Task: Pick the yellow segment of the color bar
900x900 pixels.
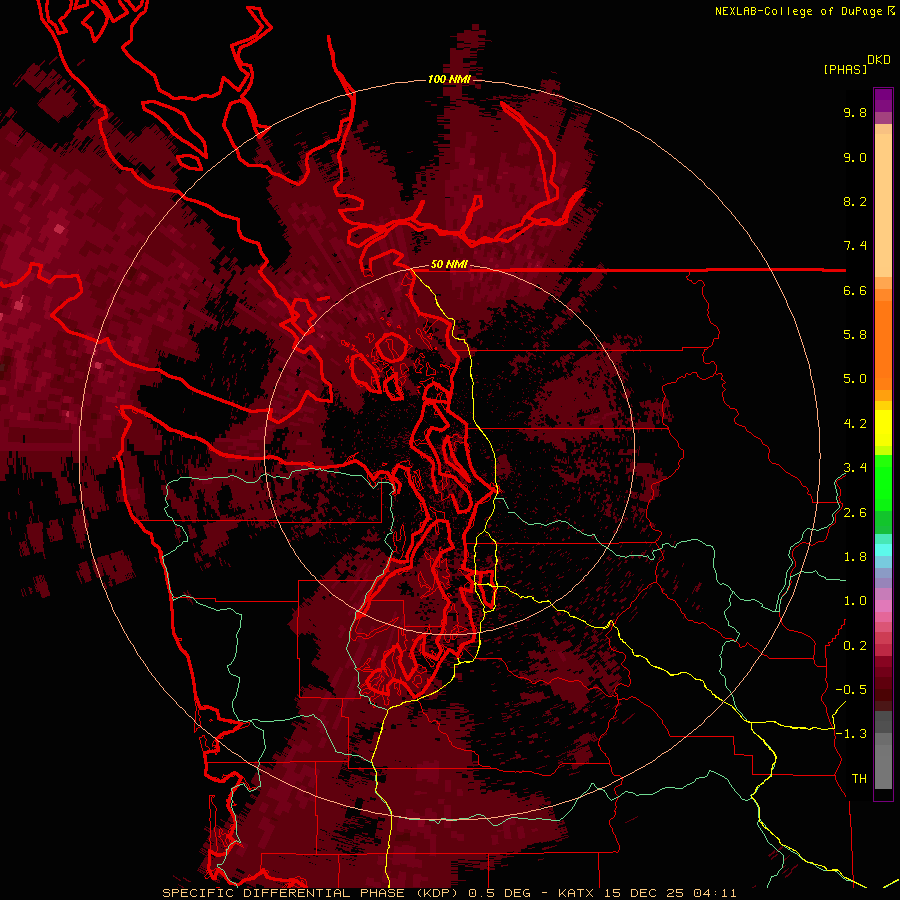Action: [883, 428]
